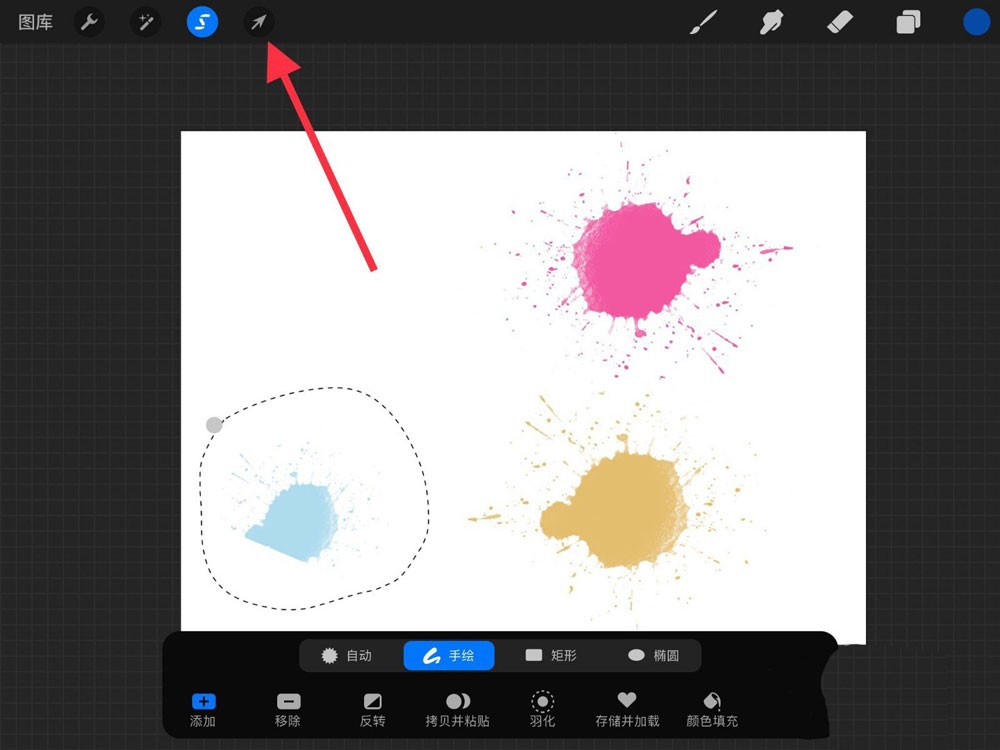Switch to 矩形 rectangle selection mode
This screenshot has height=750, width=1000.
pos(551,656)
